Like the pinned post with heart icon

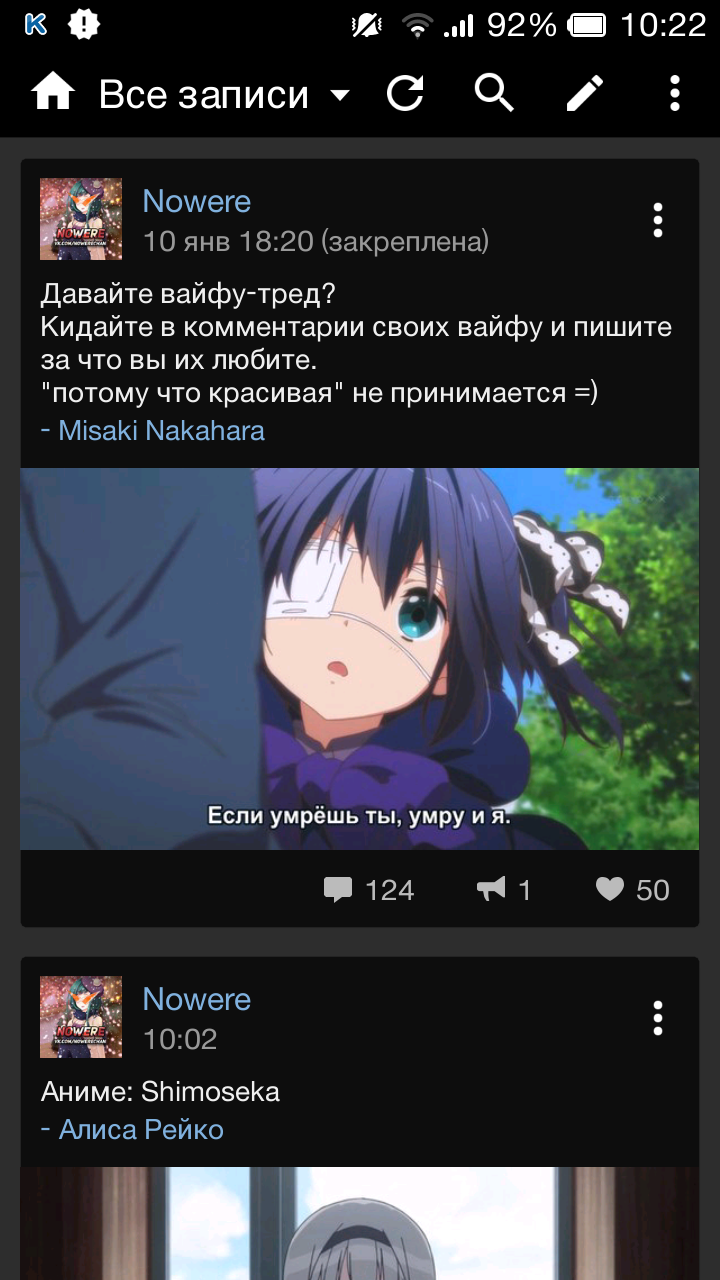632,890
